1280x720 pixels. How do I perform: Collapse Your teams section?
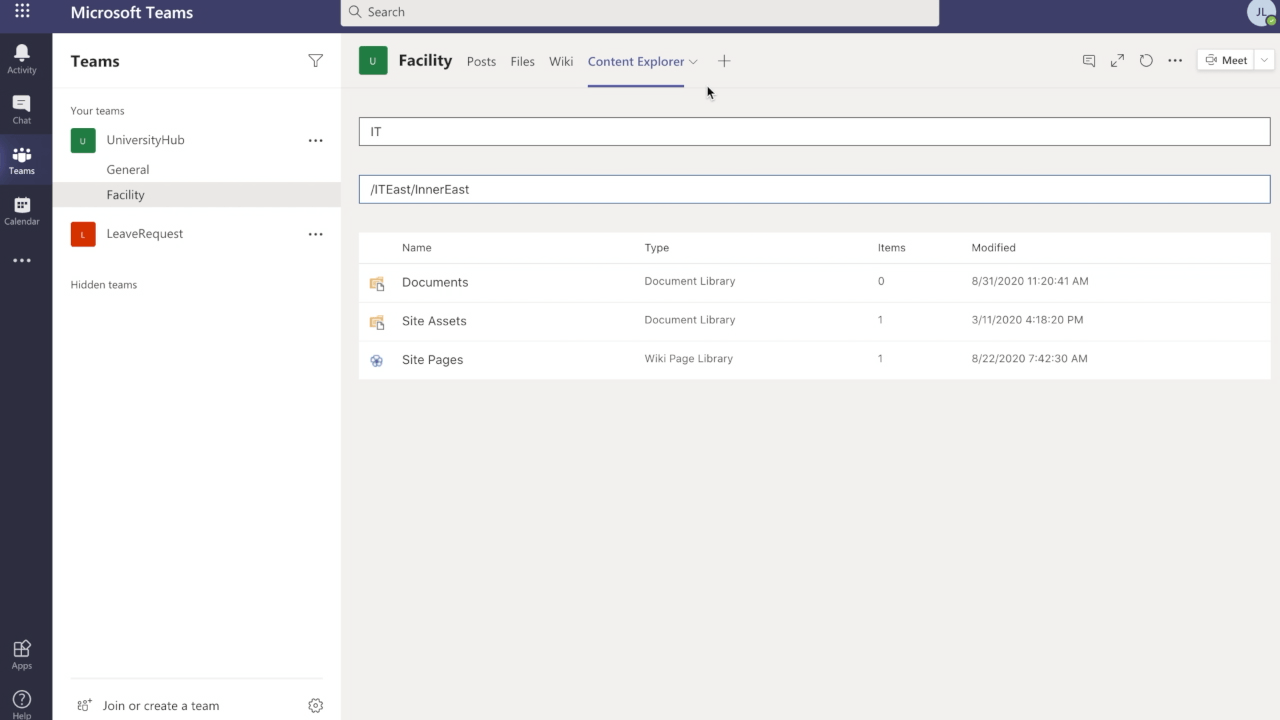tap(97, 111)
